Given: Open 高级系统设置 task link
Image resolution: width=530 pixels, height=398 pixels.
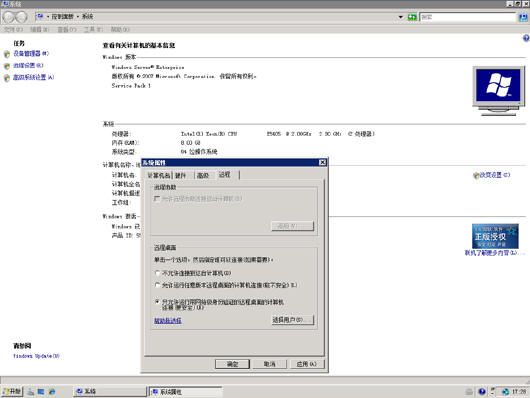Looking at the screenshot, I should pos(33,77).
